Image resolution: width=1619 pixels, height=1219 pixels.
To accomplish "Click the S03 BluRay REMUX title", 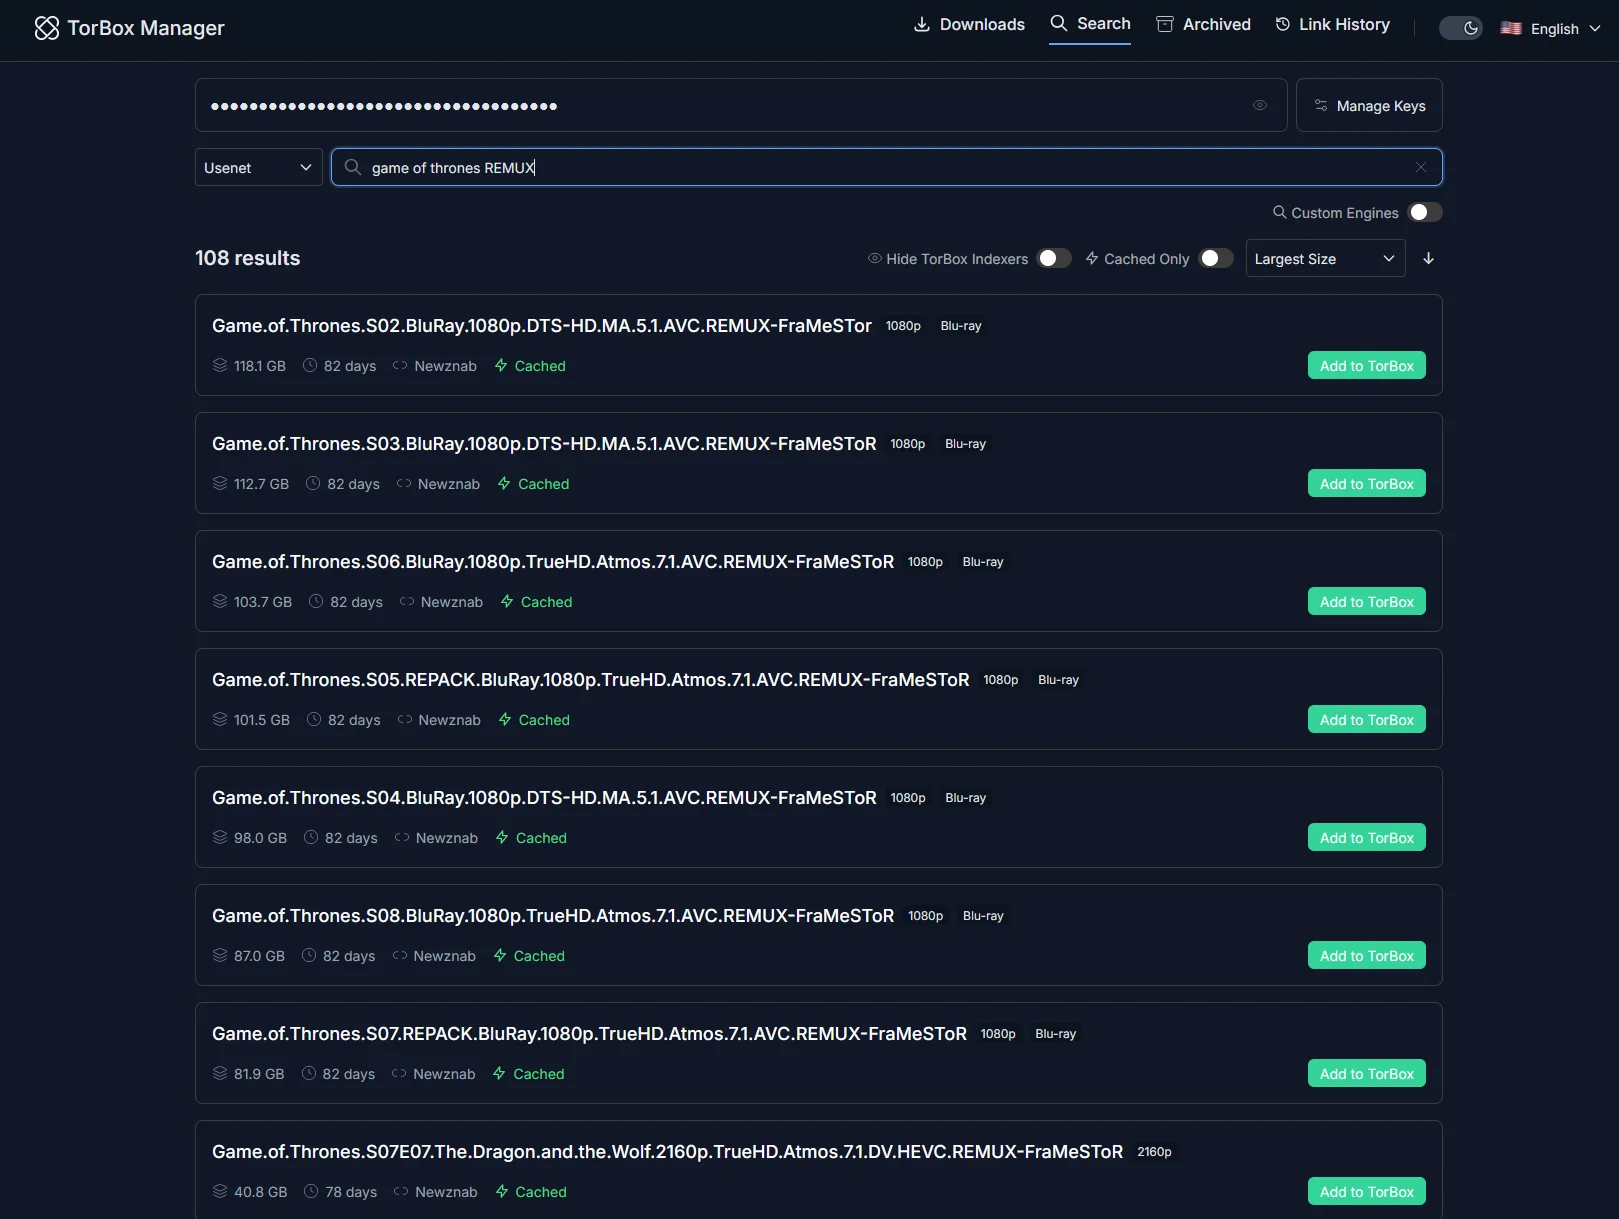I will click(544, 444).
